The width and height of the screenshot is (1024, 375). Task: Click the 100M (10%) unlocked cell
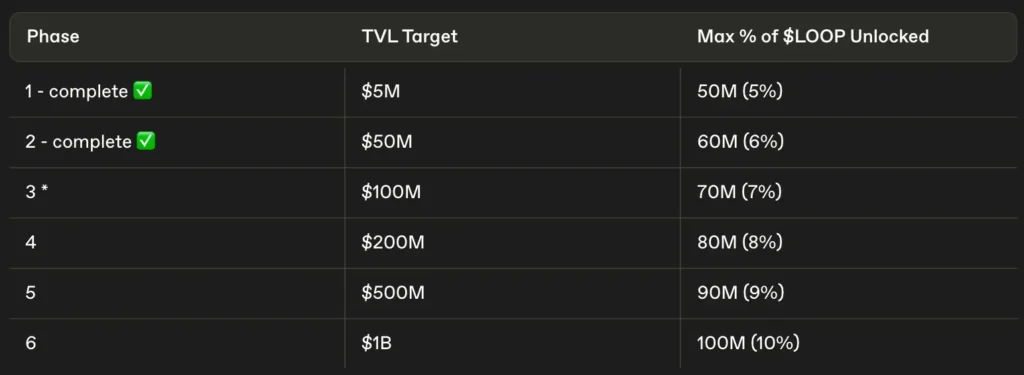tap(848, 344)
